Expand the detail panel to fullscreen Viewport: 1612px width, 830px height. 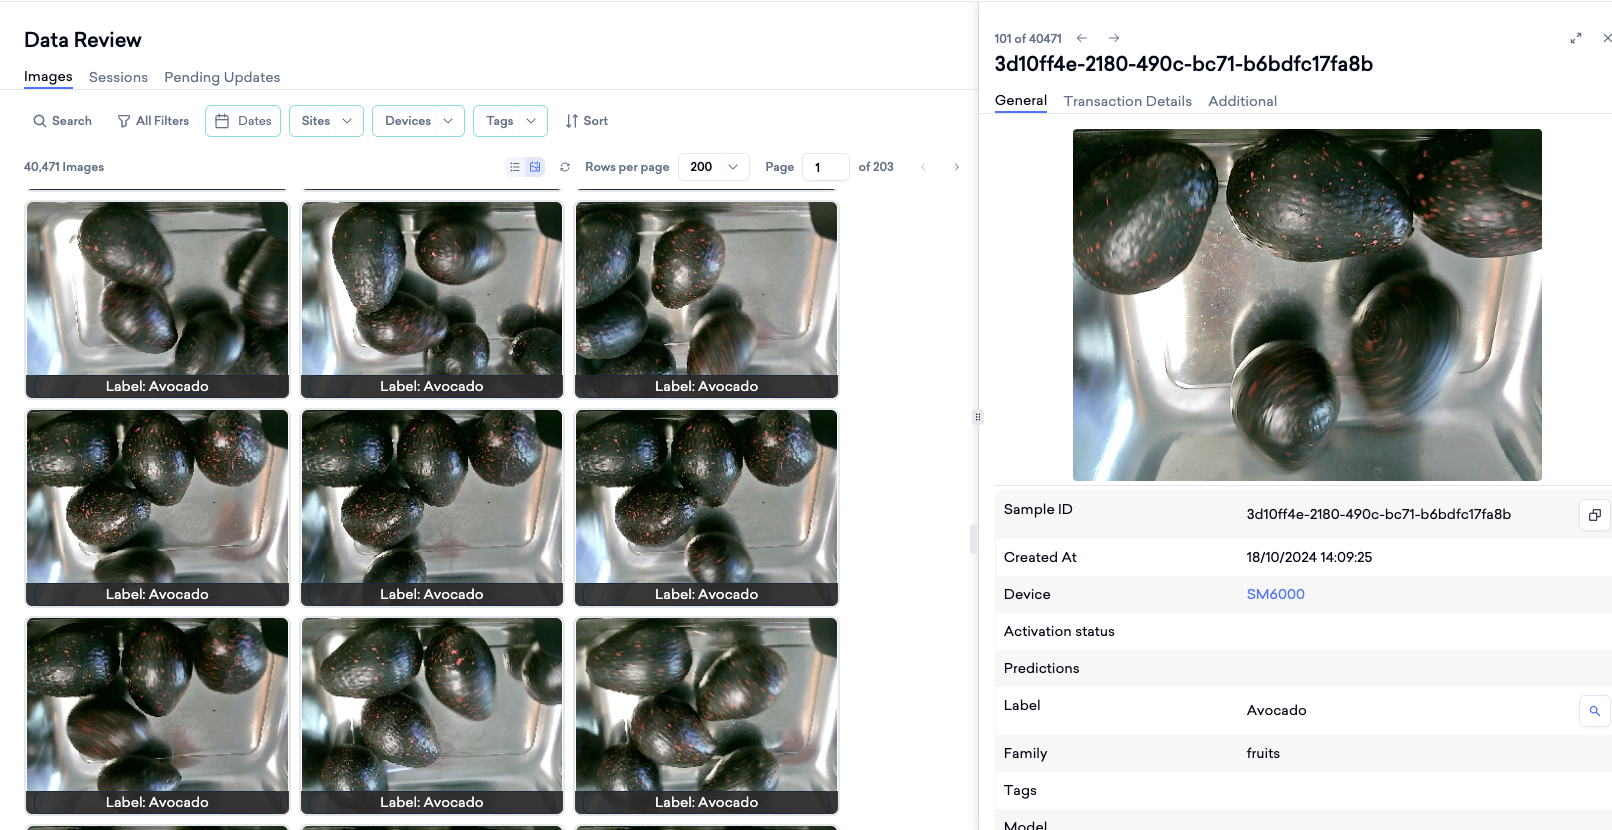pos(1576,38)
